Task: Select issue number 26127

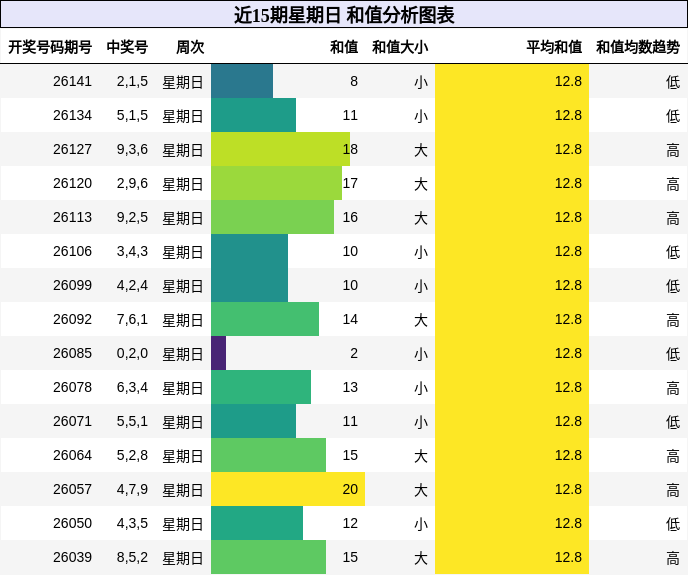Action: (72, 149)
